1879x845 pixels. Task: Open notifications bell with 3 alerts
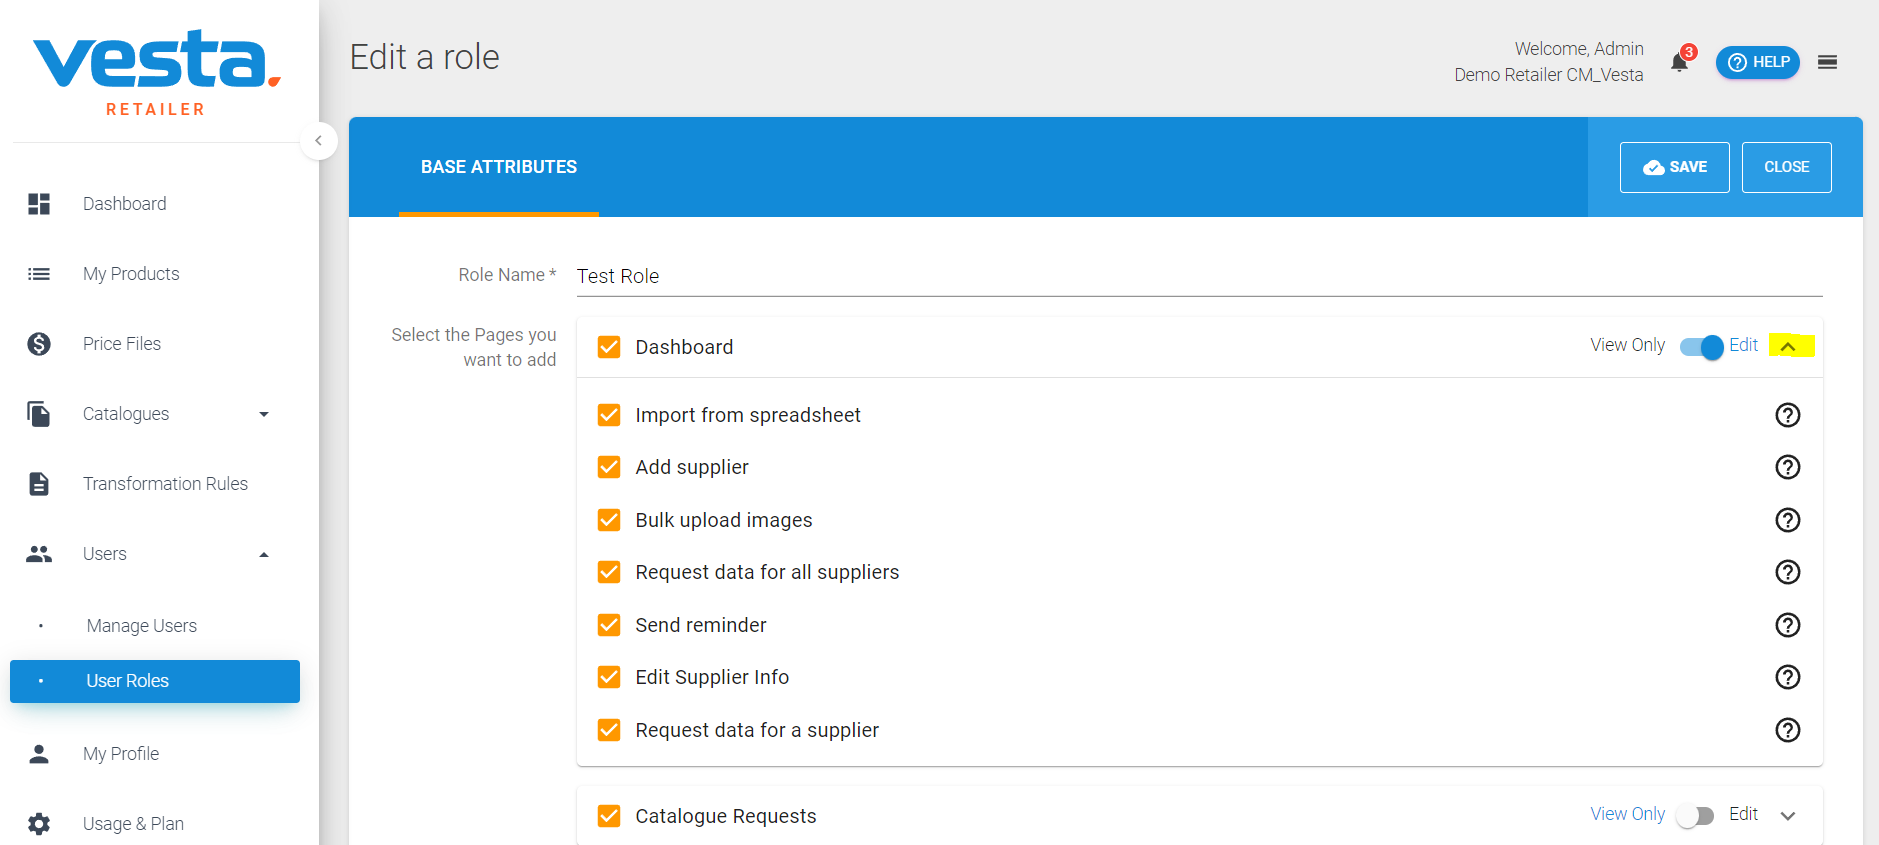[x=1681, y=61]
